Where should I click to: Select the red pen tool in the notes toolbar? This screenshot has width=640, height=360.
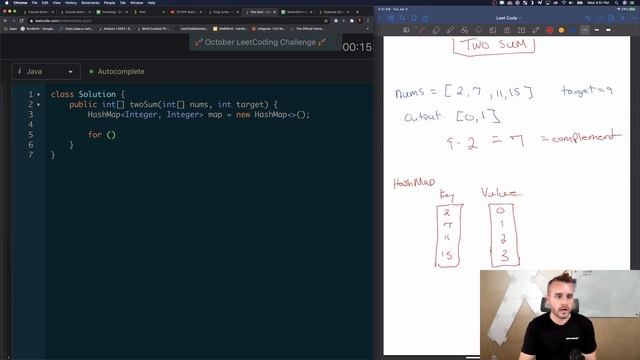421,30
